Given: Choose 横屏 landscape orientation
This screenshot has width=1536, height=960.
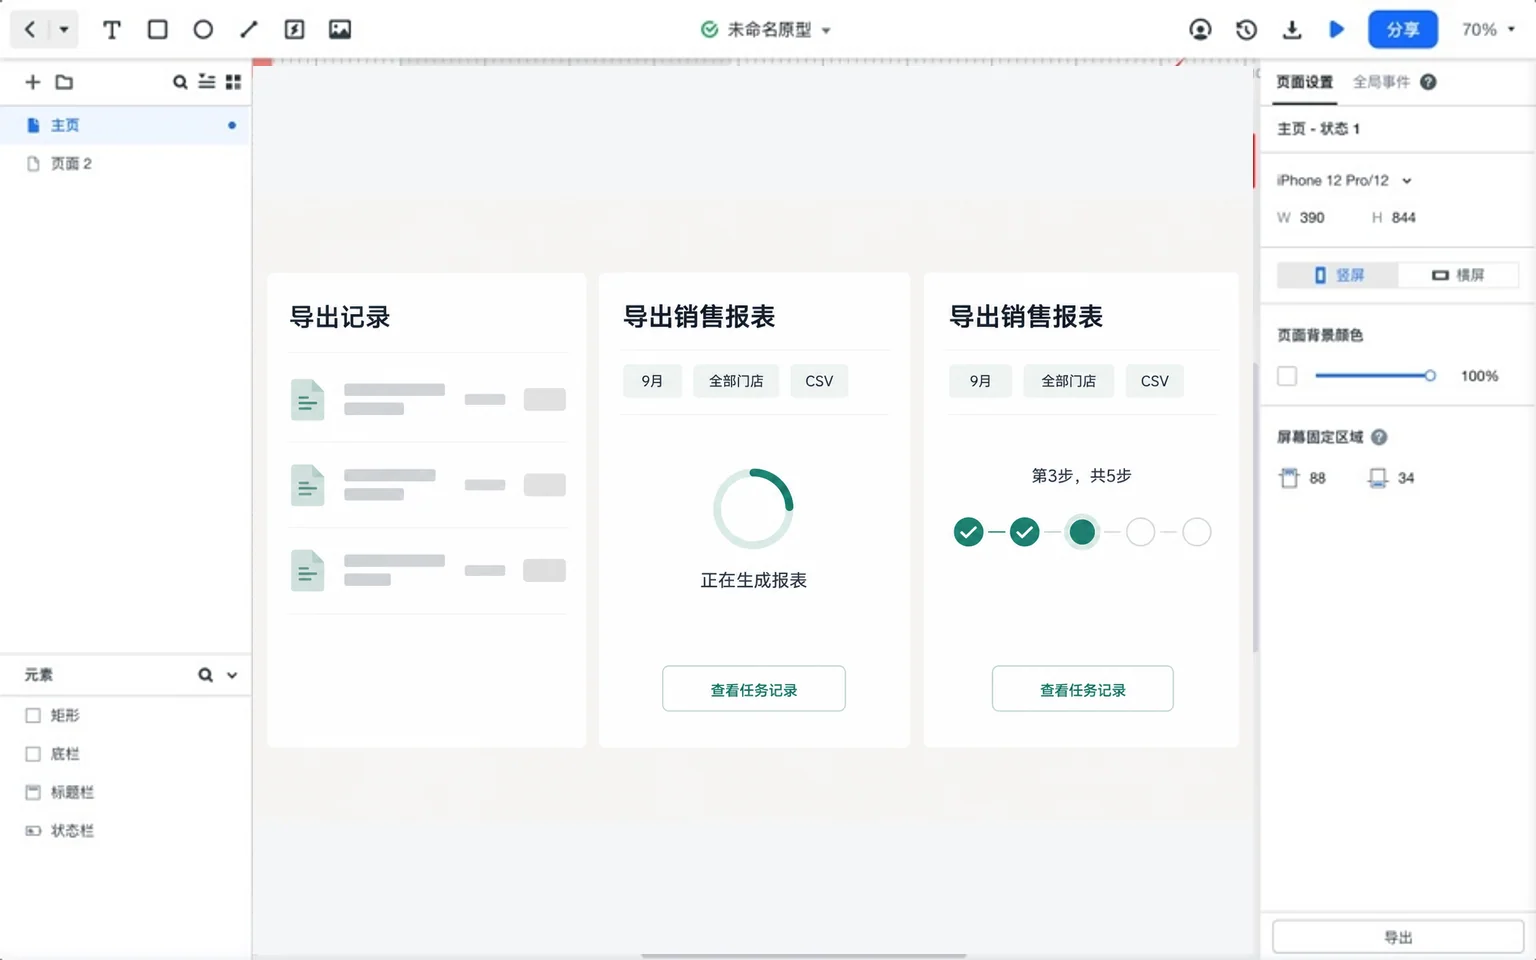Looking at the screenshot, I should click(x=1458, y=274).
